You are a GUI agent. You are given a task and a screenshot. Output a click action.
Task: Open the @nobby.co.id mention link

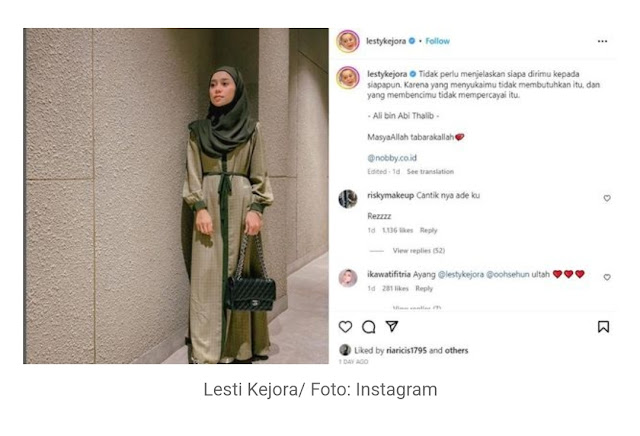pos(392,158)
